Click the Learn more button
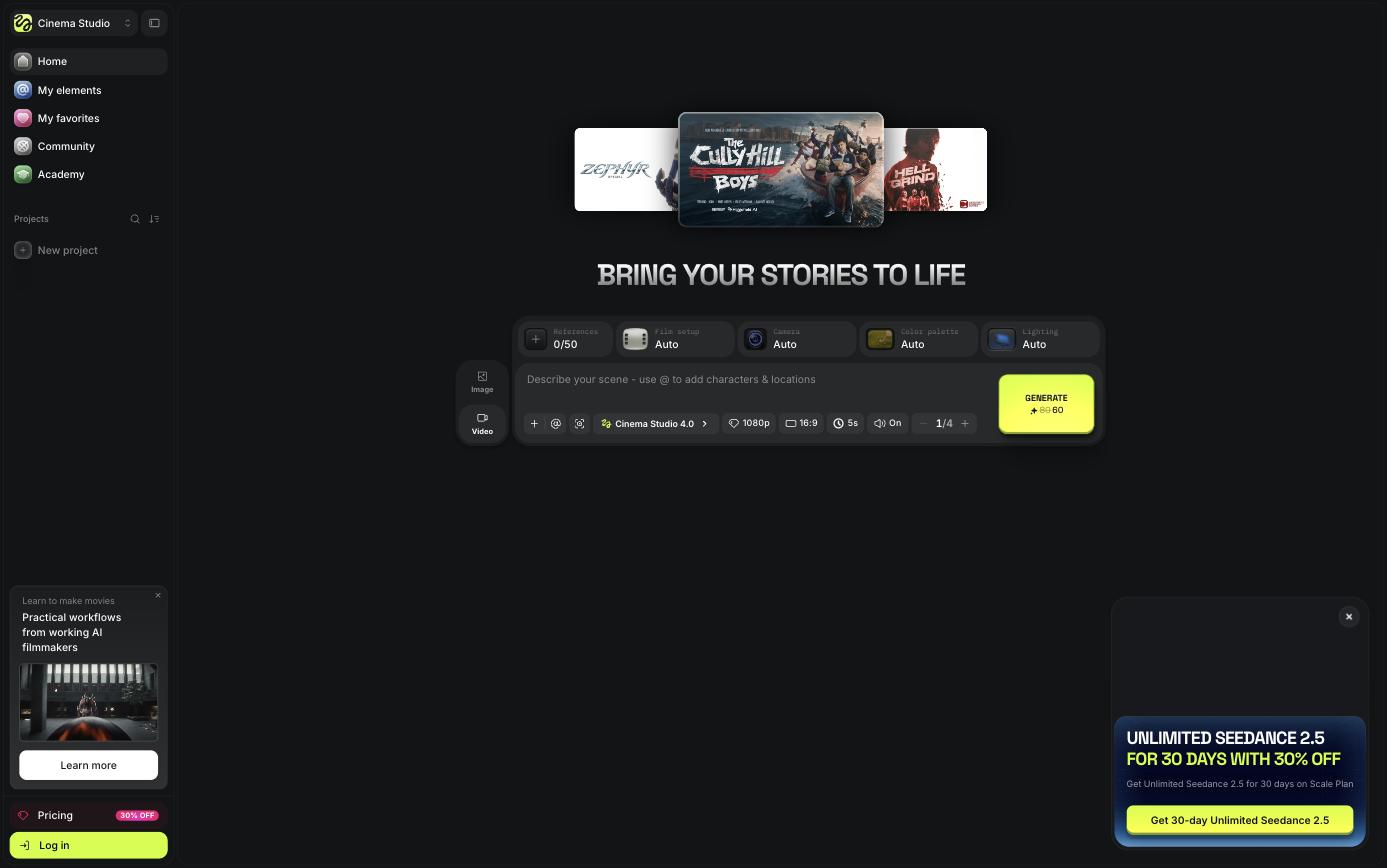The height and width of the screenshot is (868, 1387). (x=88, y=765)
